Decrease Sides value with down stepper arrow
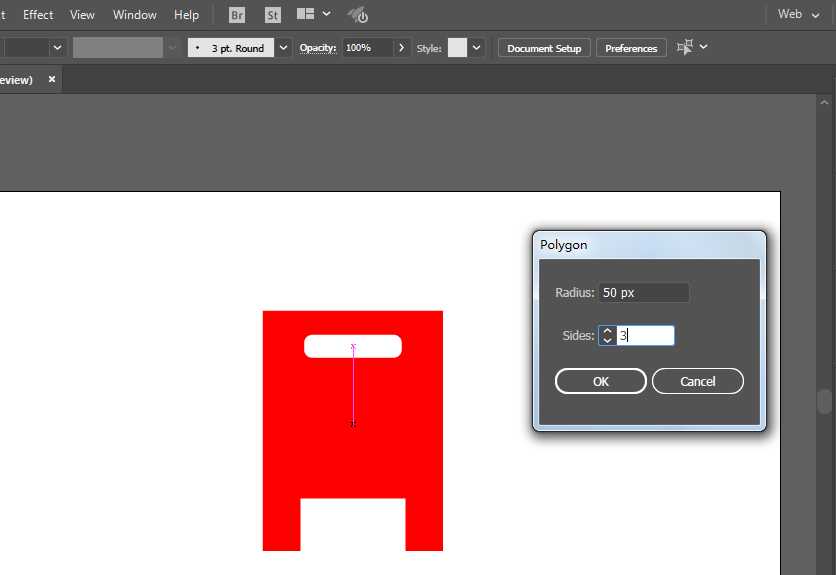The width and height of the screenshot is (836, 575). (x=607, y=341)
